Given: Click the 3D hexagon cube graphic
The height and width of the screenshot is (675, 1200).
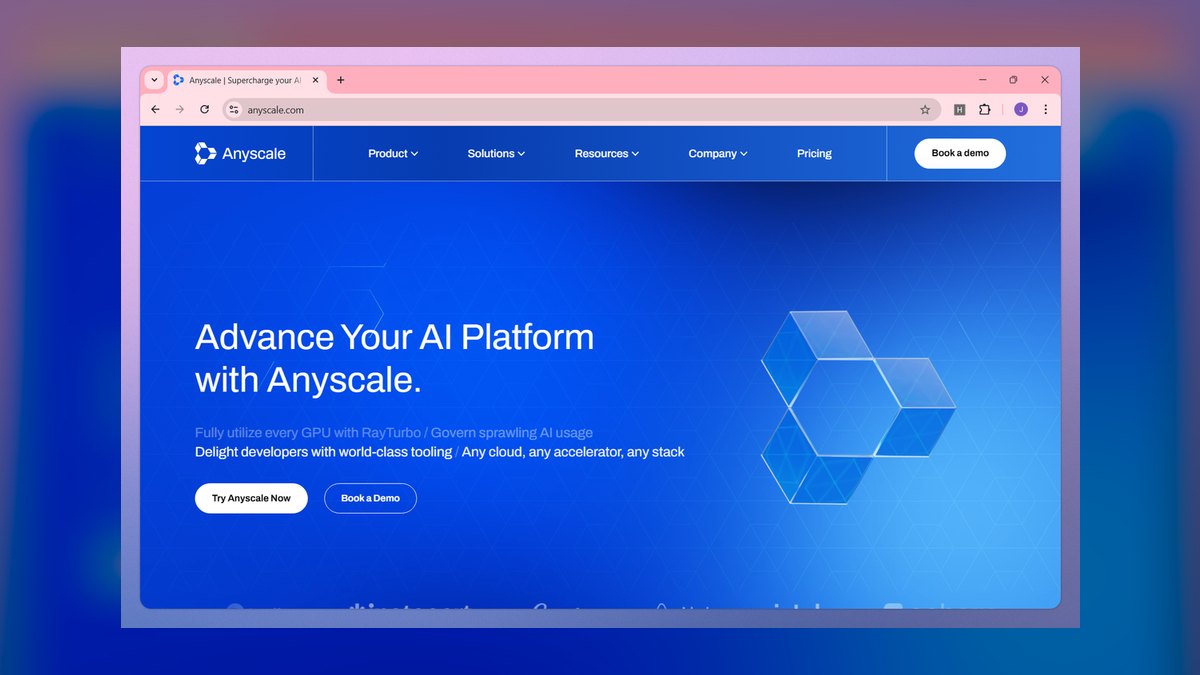Looking at the screenshot, I should 857,407.
